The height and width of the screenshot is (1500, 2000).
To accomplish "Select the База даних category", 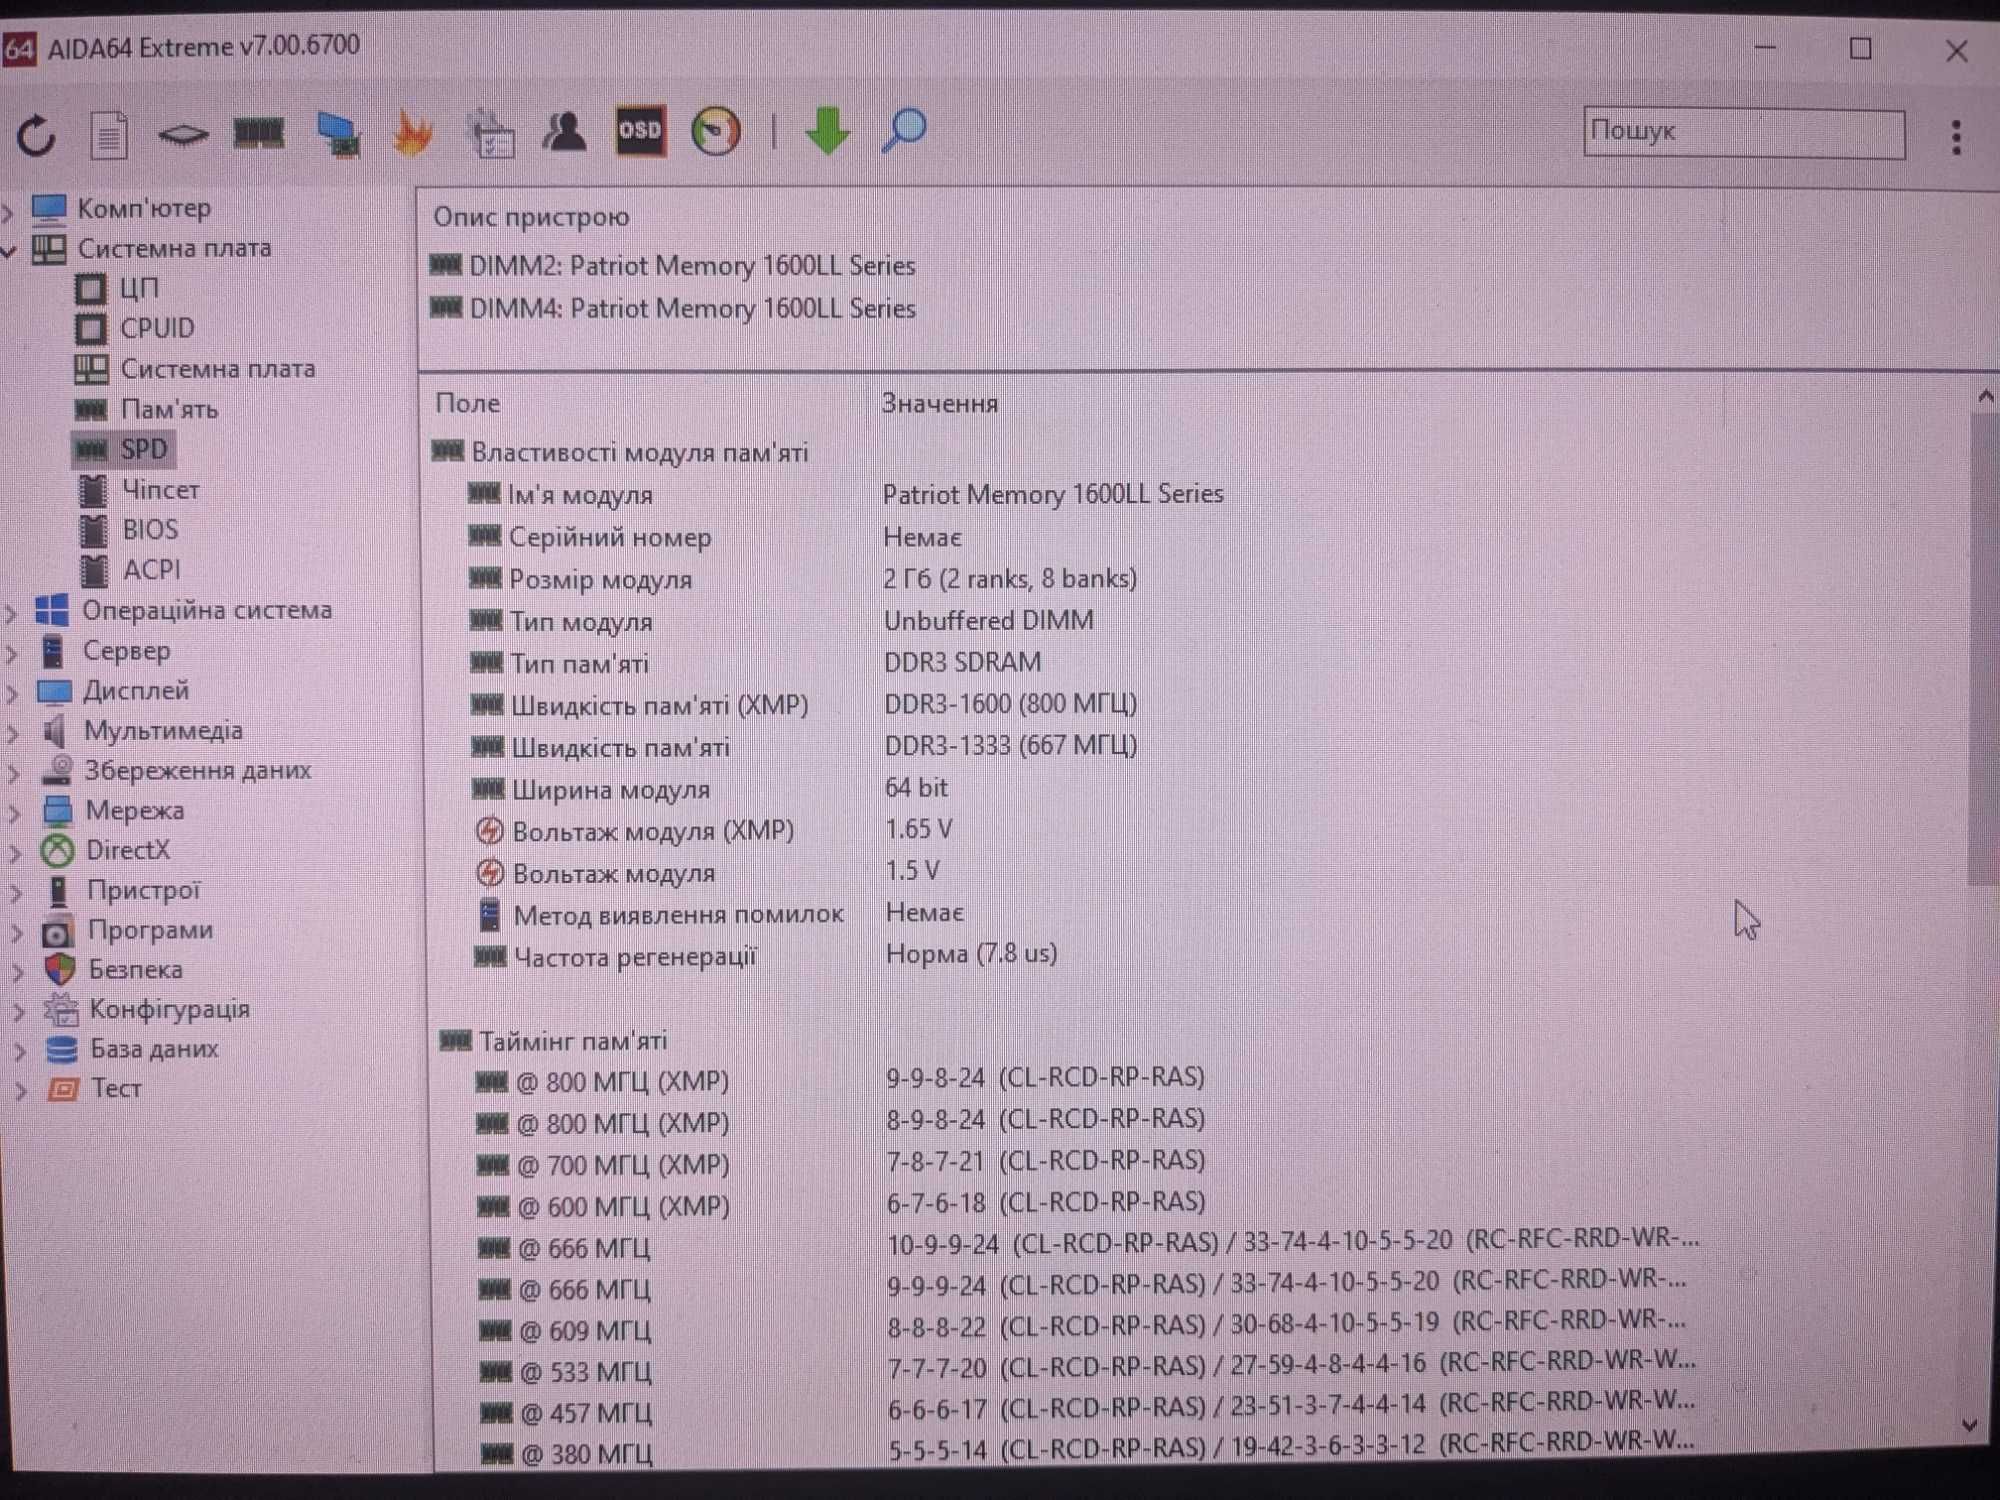I will point(154,1049).
